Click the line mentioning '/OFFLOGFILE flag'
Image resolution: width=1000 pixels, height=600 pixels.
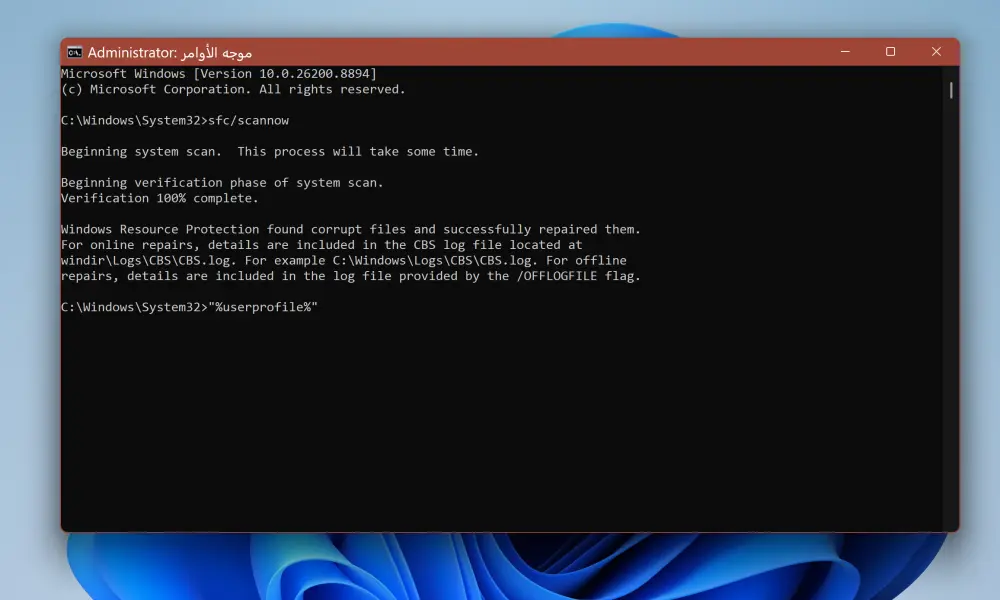(351, 276)
